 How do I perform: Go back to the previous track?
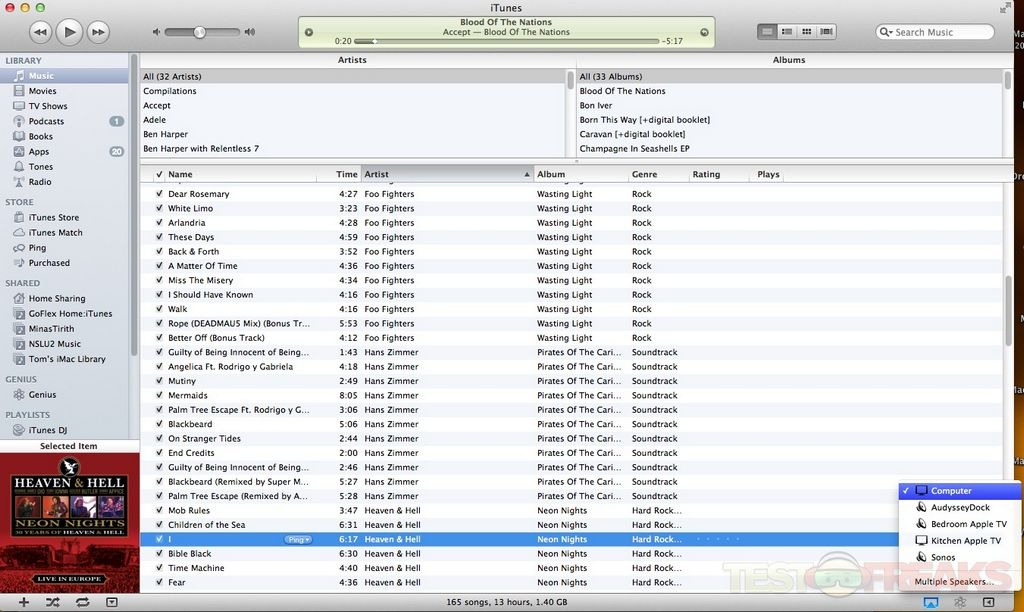pyautogui.click(x=40, y=32)
